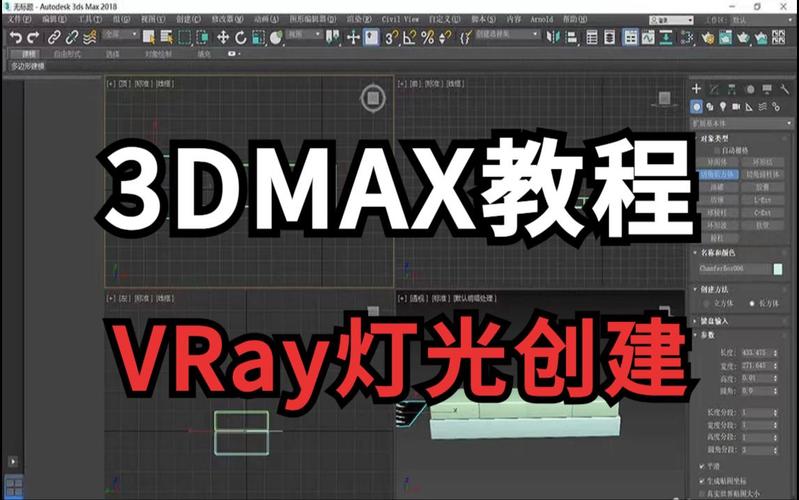The height and width of the screenshot is (500, 799).
Task: Open the 编辑(E) menu
Action: (54, 19)
